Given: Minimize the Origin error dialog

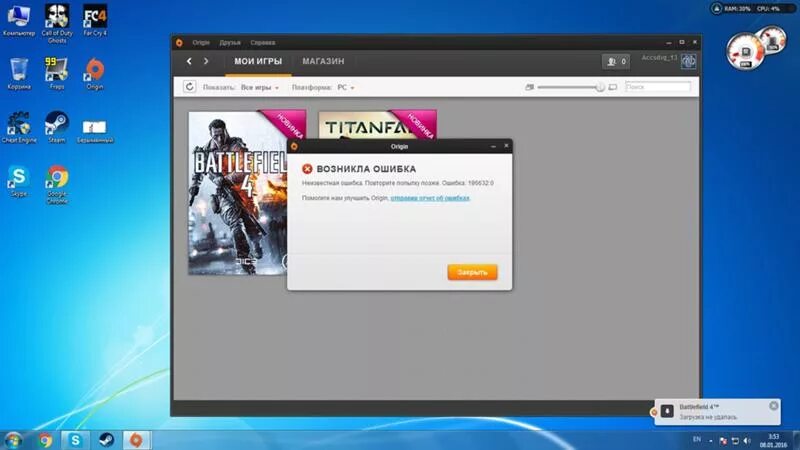Looking at the screenshot, I should pyautogui.click(x=493, y=146).
